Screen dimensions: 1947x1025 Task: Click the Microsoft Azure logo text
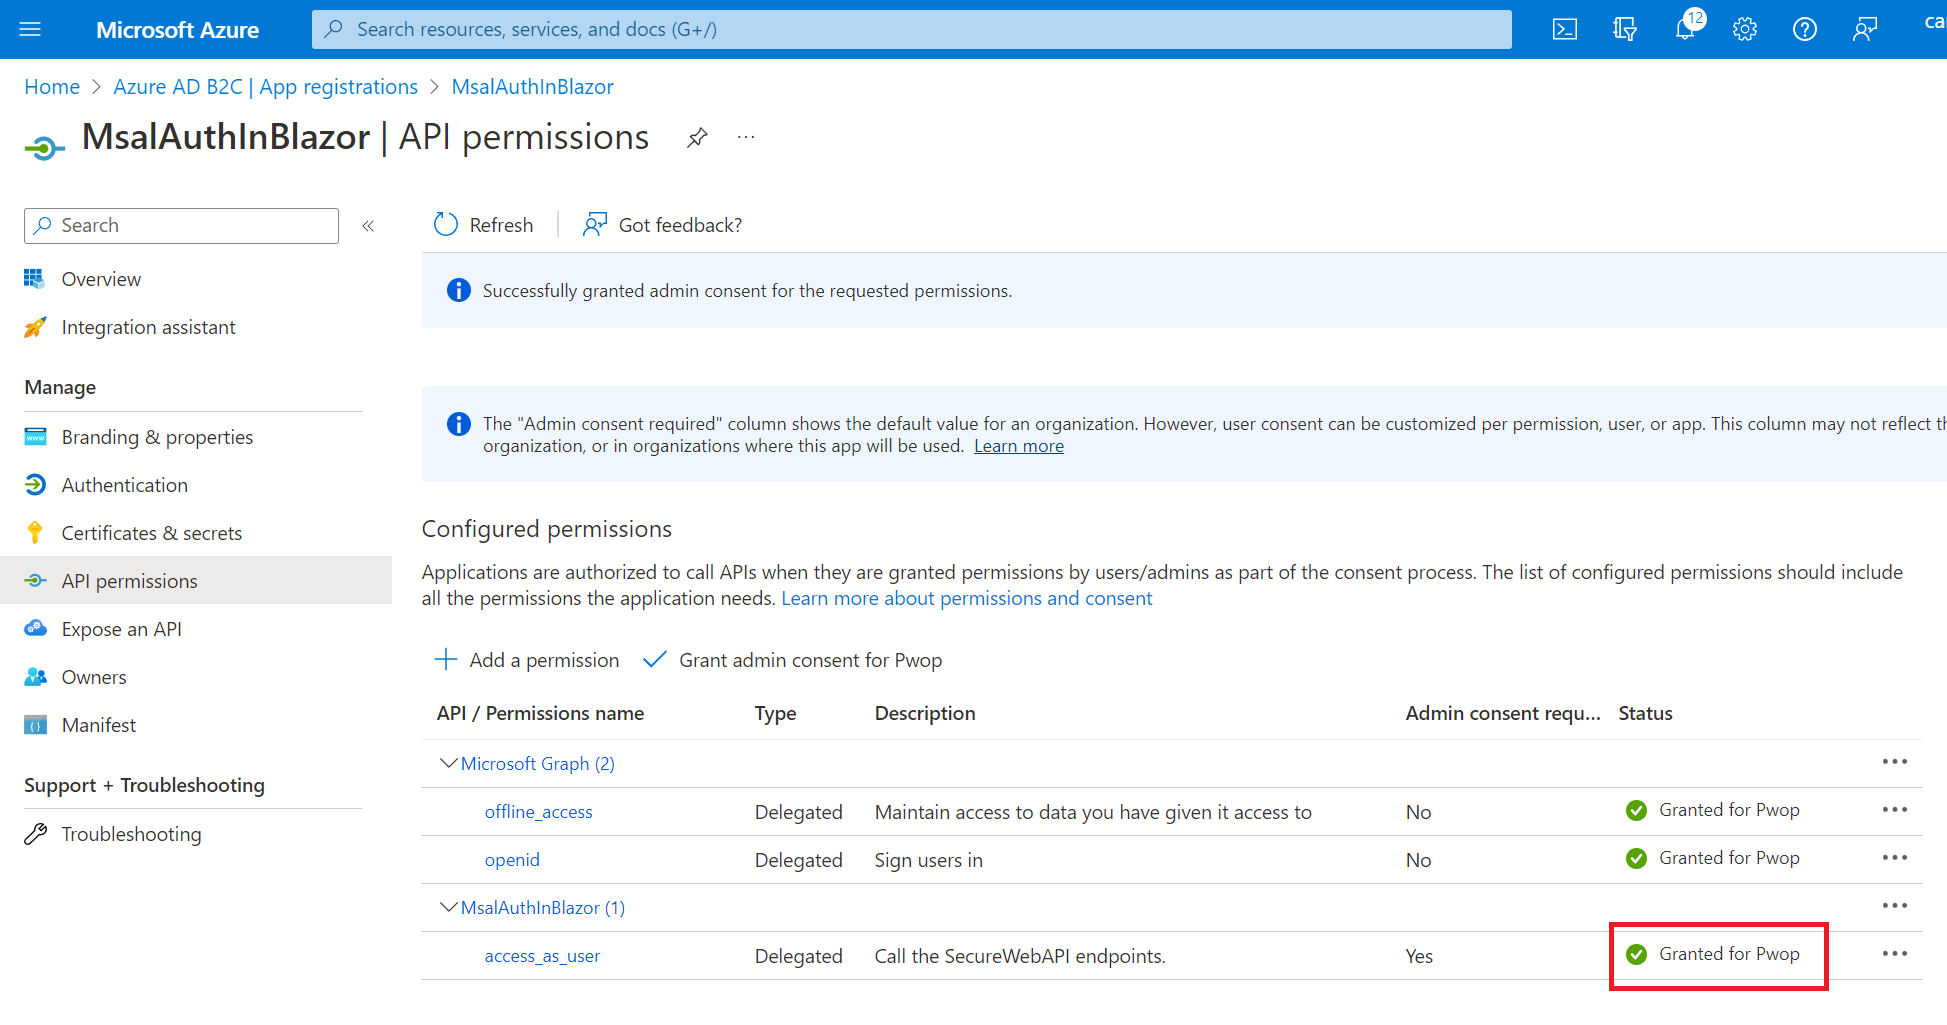(177, 30)
